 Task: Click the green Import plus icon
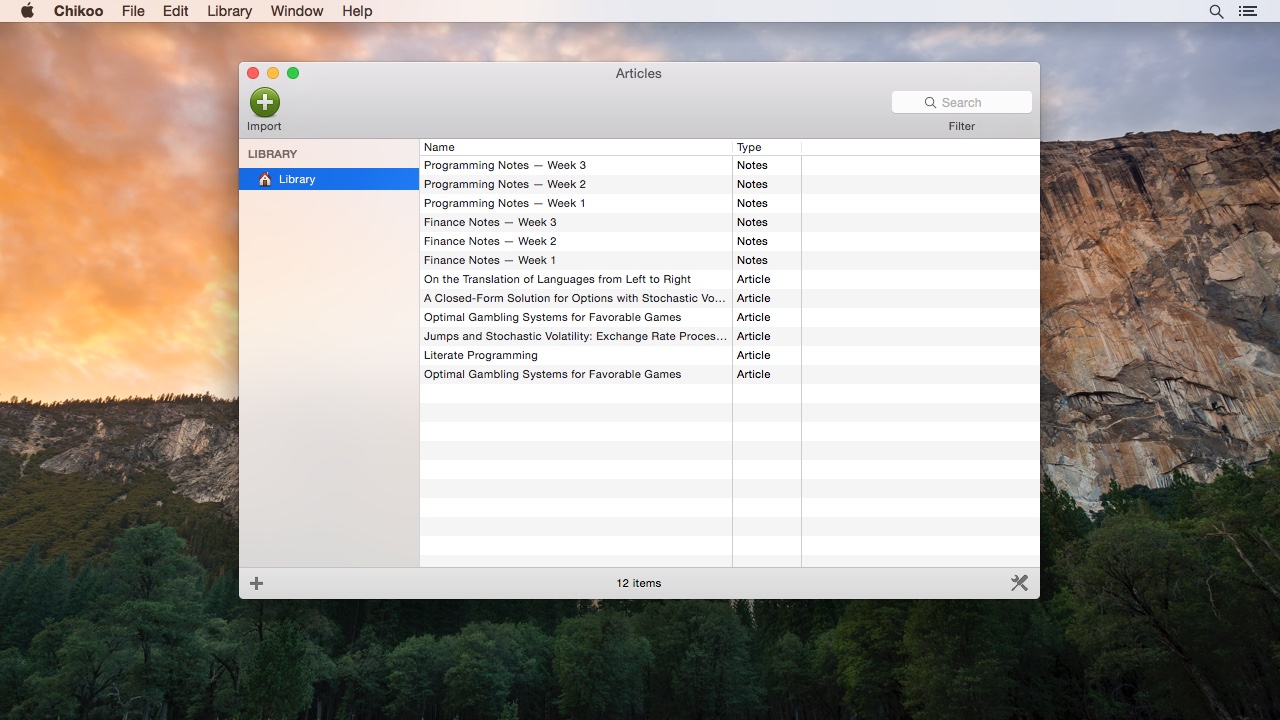[x=265, y=102]
